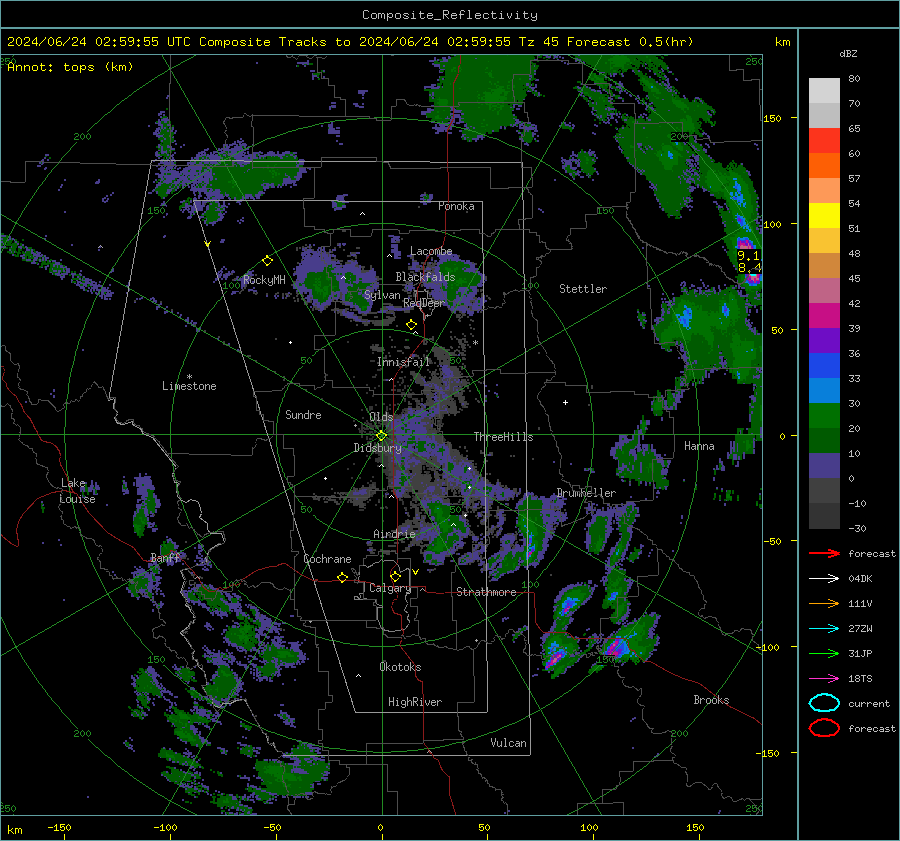Image resolution: width=900 pixels, height=841 pixels.
Task: Click the Stettler town label
Action: [x=583, y=289]
